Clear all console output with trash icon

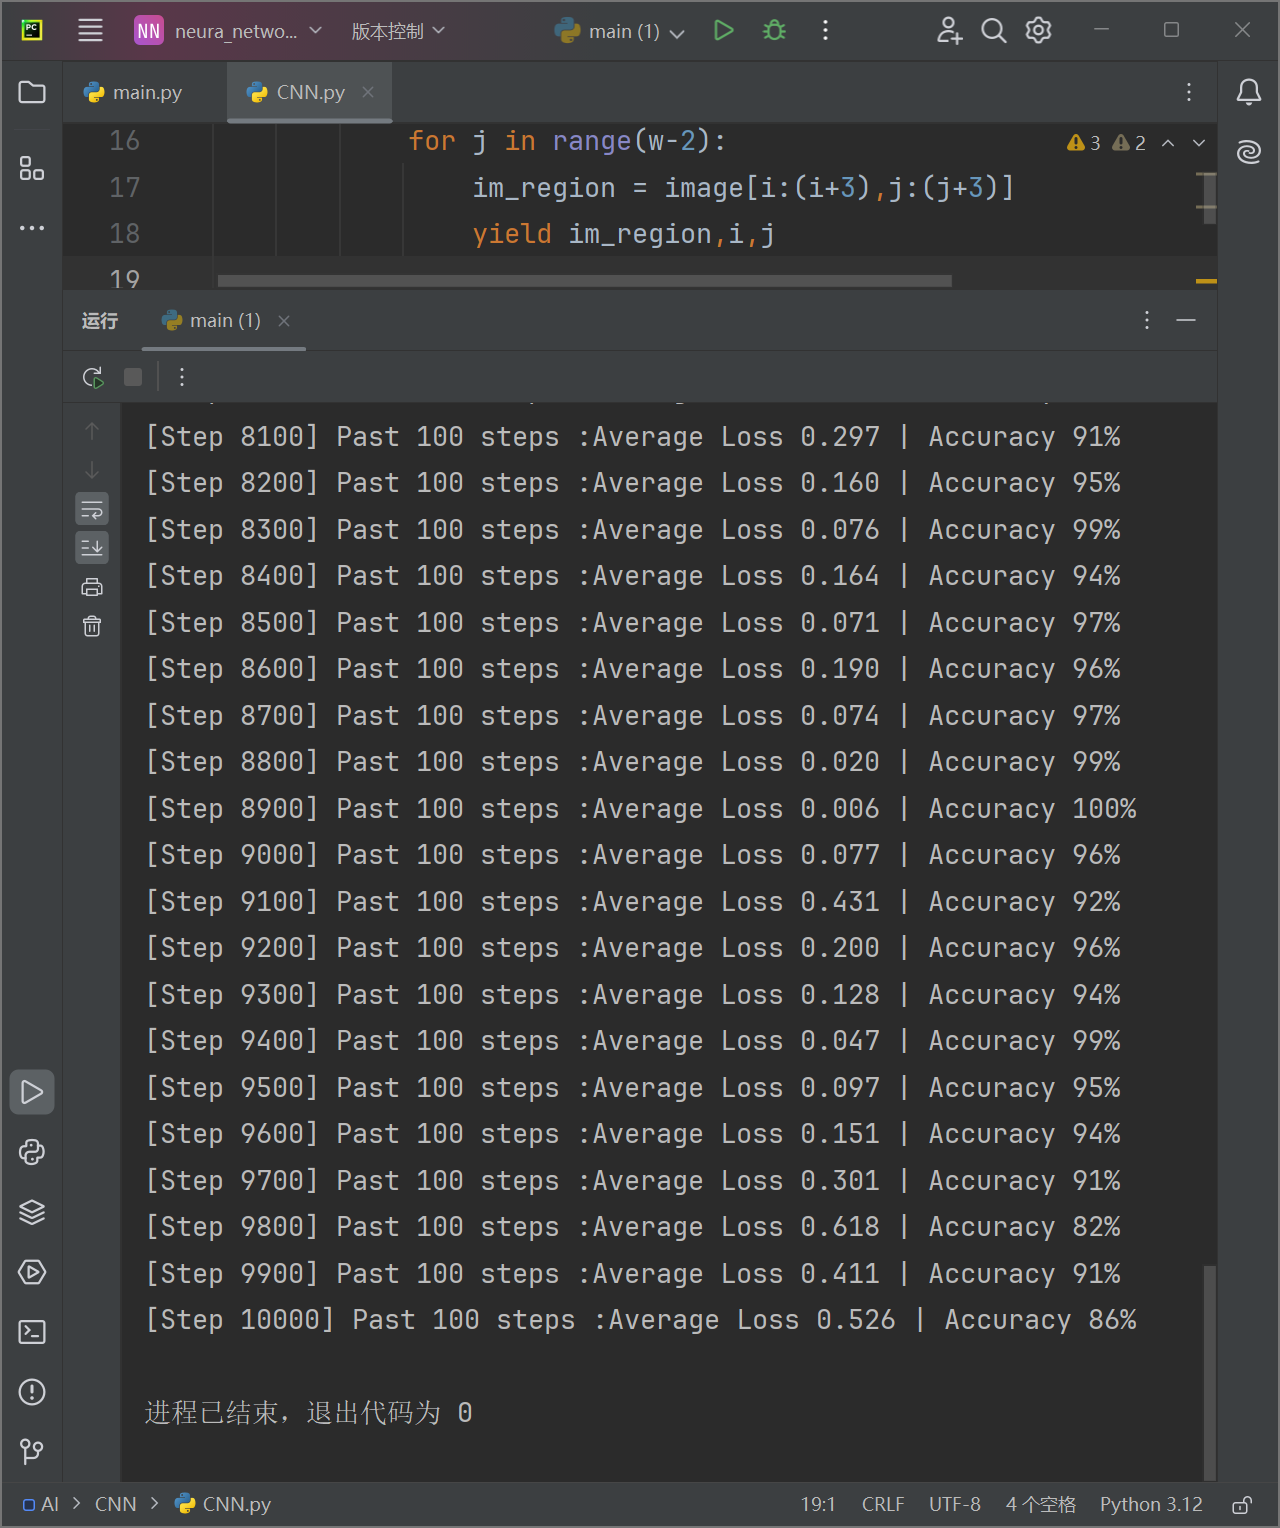(x=92, y=626)
